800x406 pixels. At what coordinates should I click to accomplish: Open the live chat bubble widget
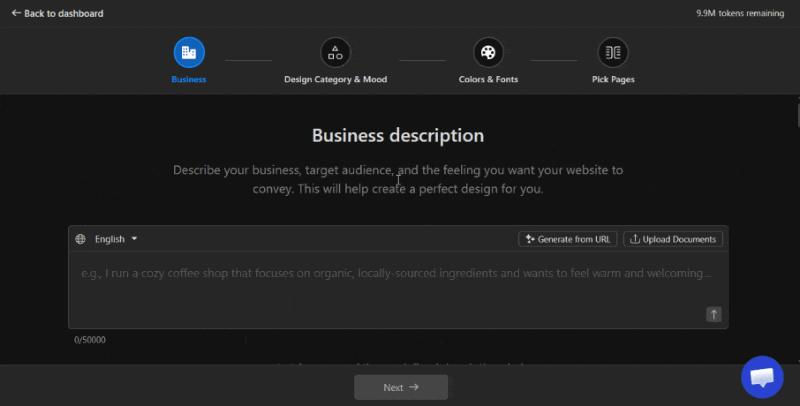(x=762, y=377)
